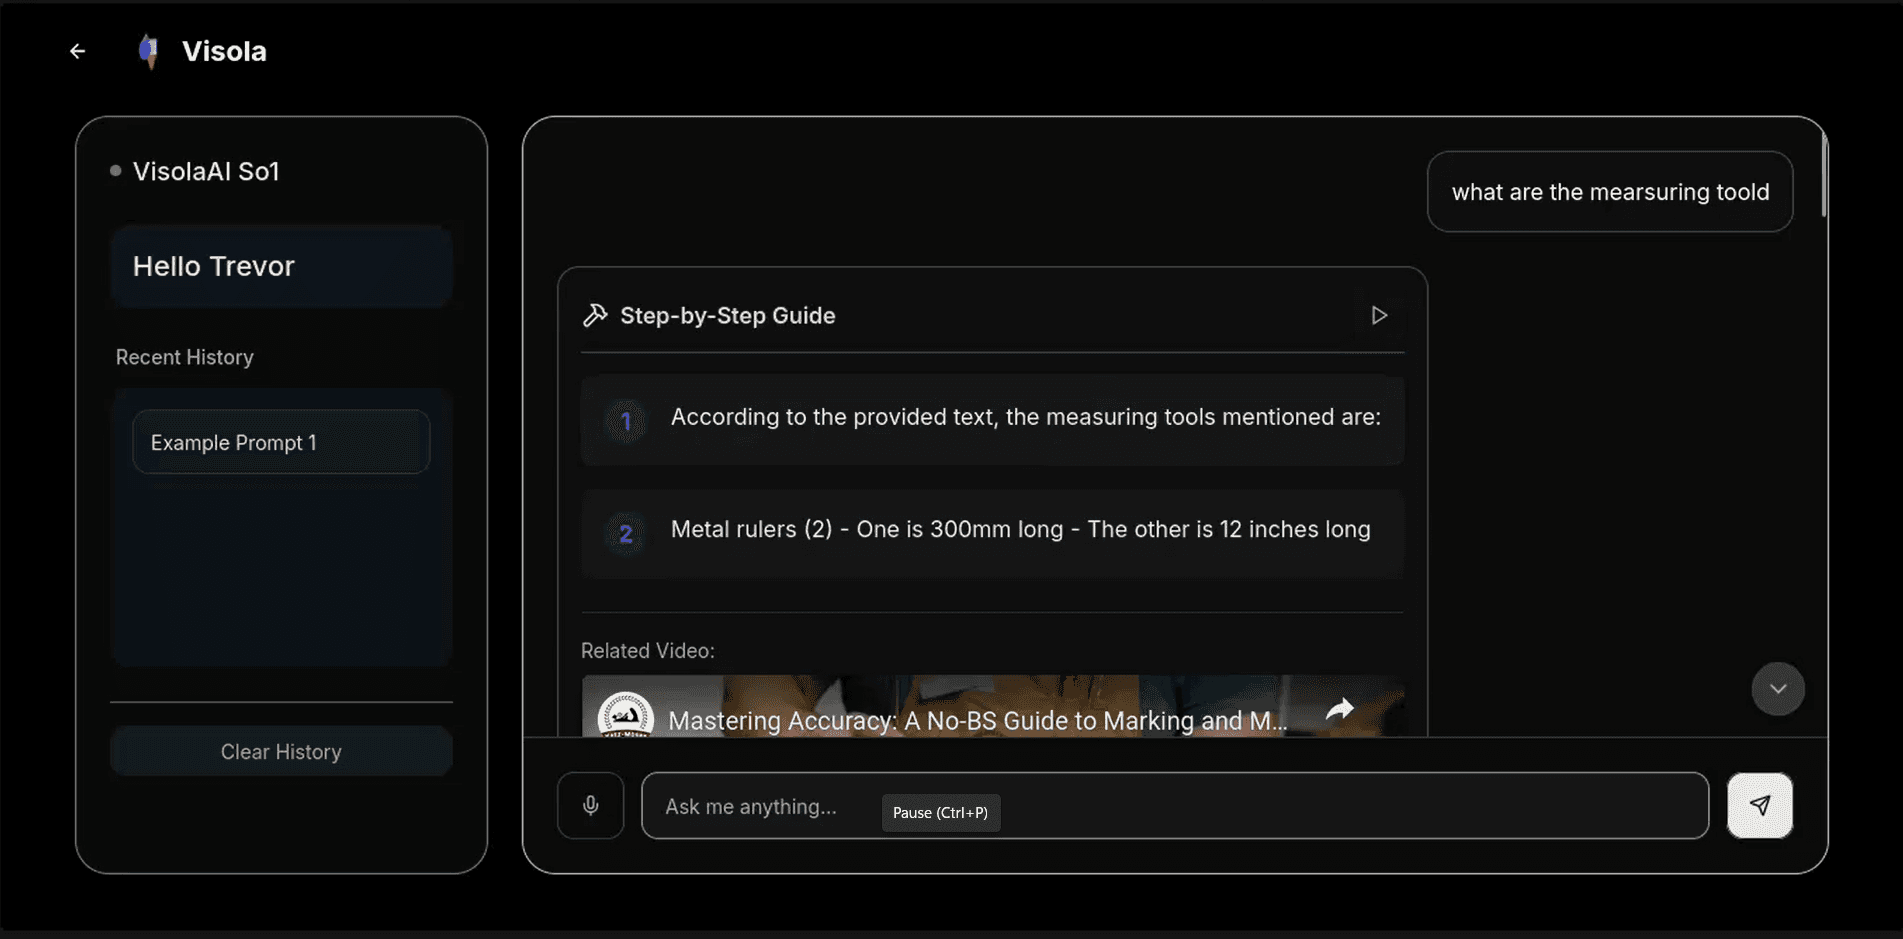The width and height of the screenshot is (1903, 939).
Task: Click the Step-by-Step Guide title
Action: (728, 315)
